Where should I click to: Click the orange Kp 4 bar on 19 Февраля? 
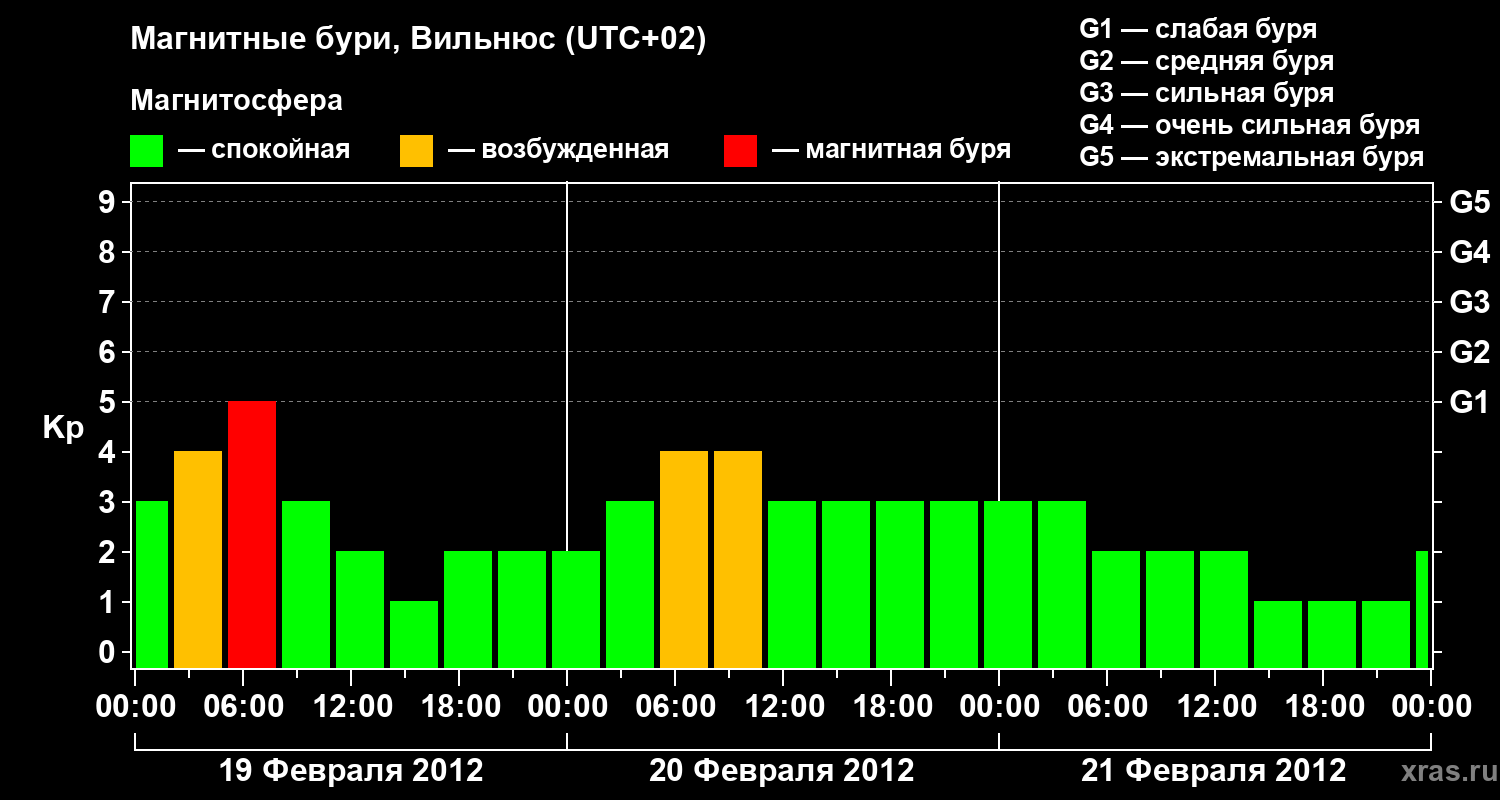pos(198,559)
